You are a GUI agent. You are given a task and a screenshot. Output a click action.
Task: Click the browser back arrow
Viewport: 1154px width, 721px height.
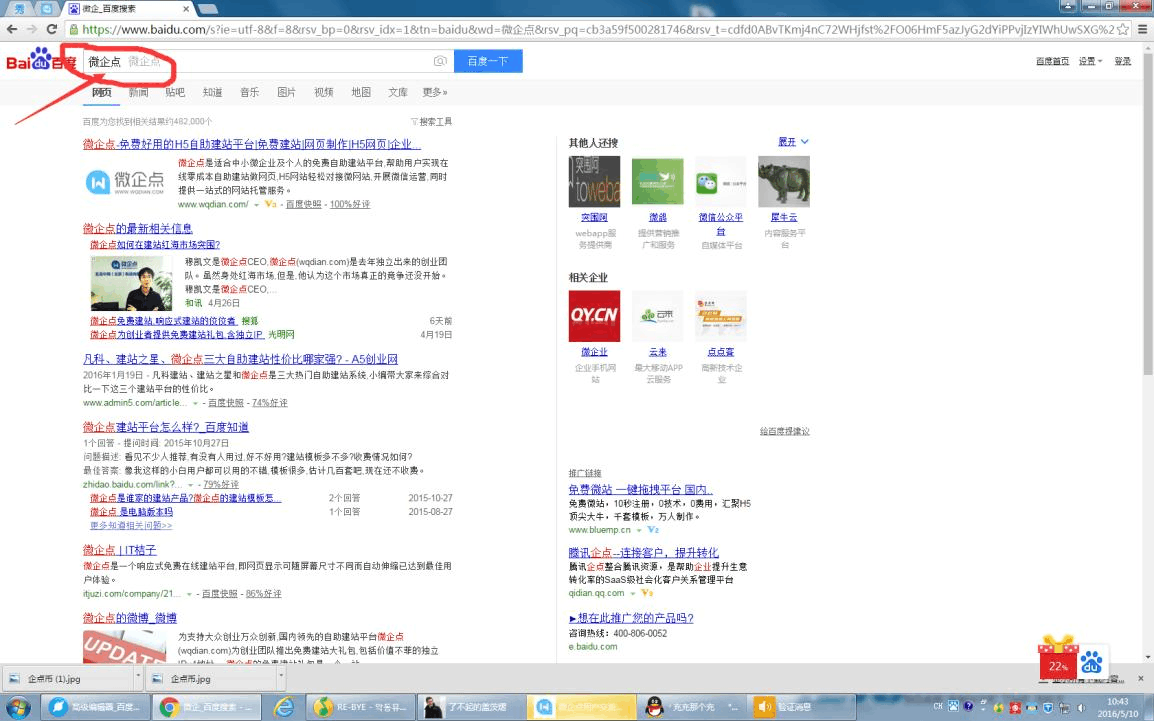(12, 29)
